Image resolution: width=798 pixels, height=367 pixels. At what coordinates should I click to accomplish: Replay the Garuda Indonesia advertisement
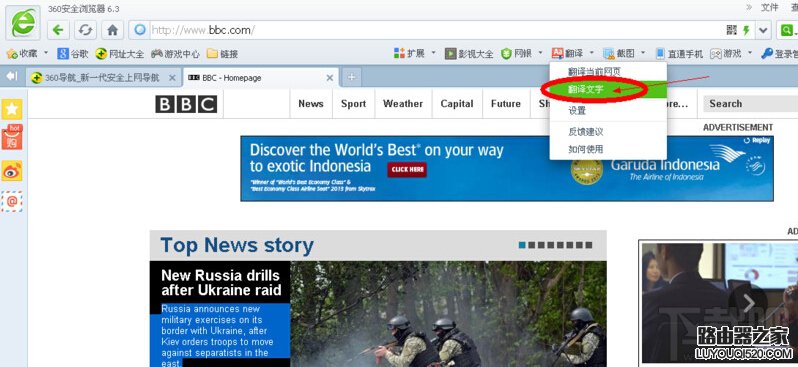(757, 140)
